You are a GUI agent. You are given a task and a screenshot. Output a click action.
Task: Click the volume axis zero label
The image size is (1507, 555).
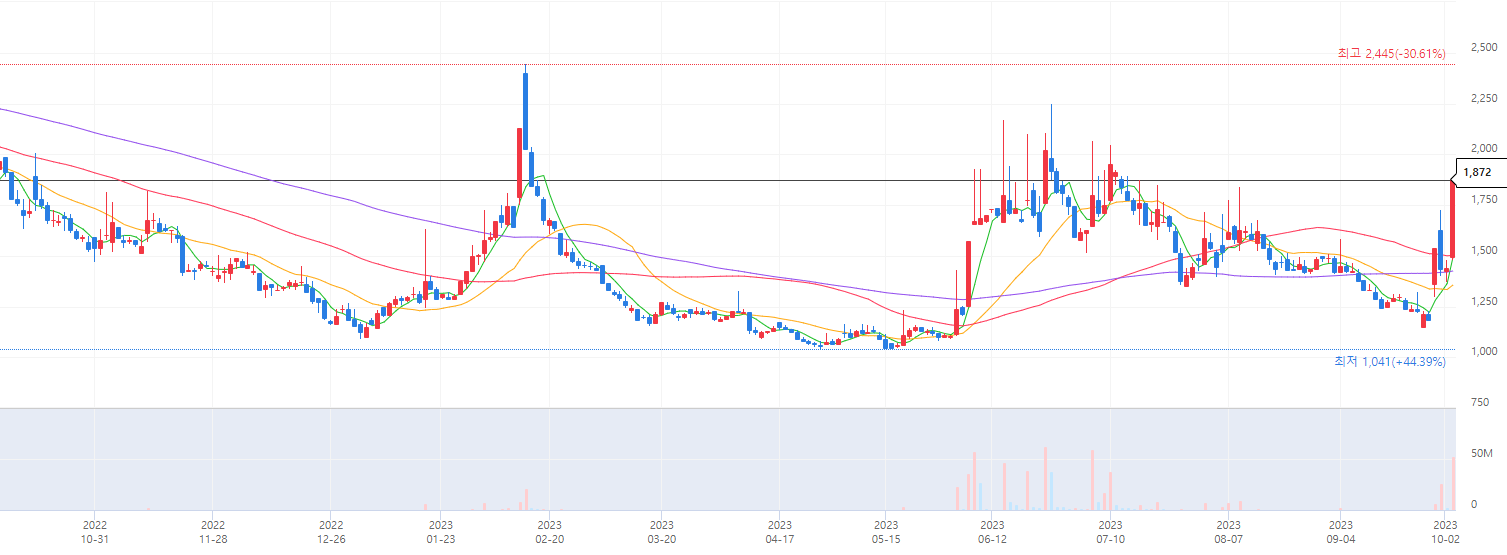(1474, 504)
